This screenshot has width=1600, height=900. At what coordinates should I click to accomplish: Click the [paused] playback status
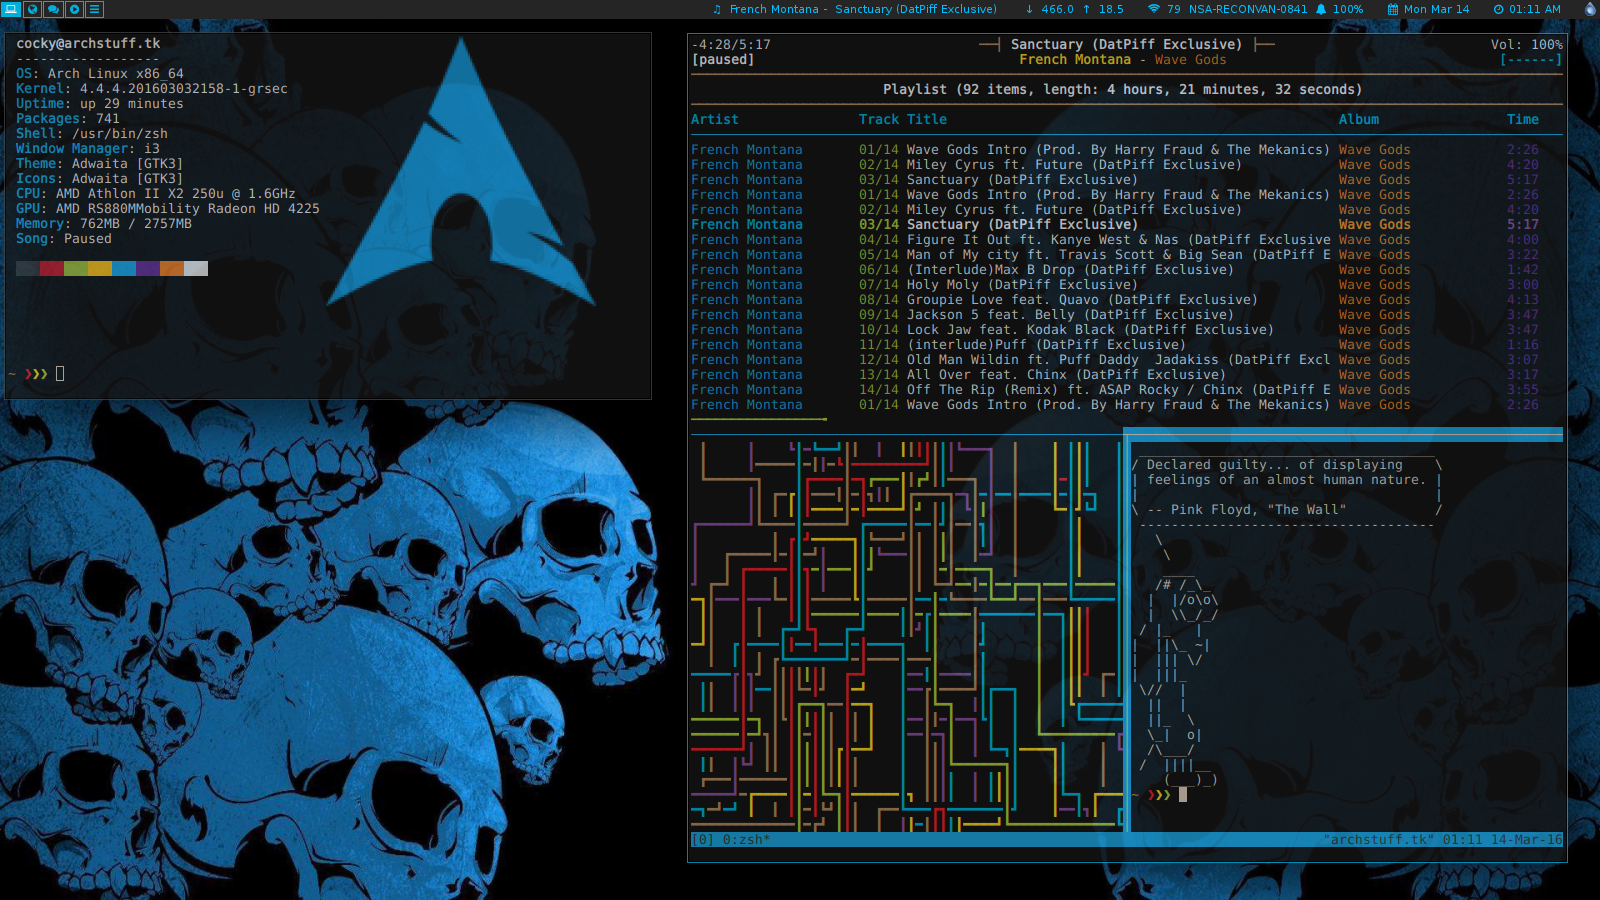[x=723, y=60]
